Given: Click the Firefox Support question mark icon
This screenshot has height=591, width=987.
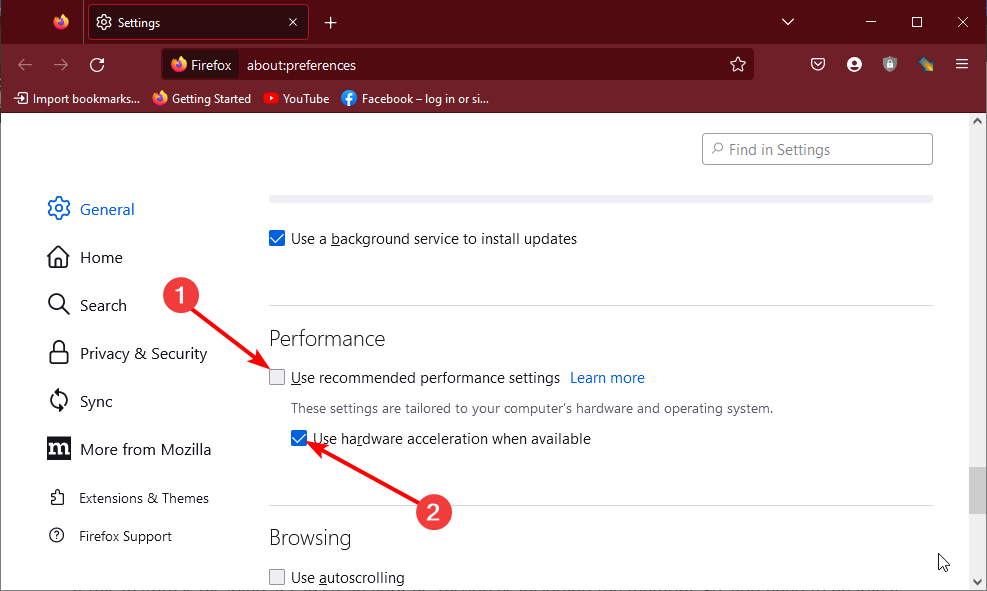Looking at the screenshot, I should pos(57,535).
